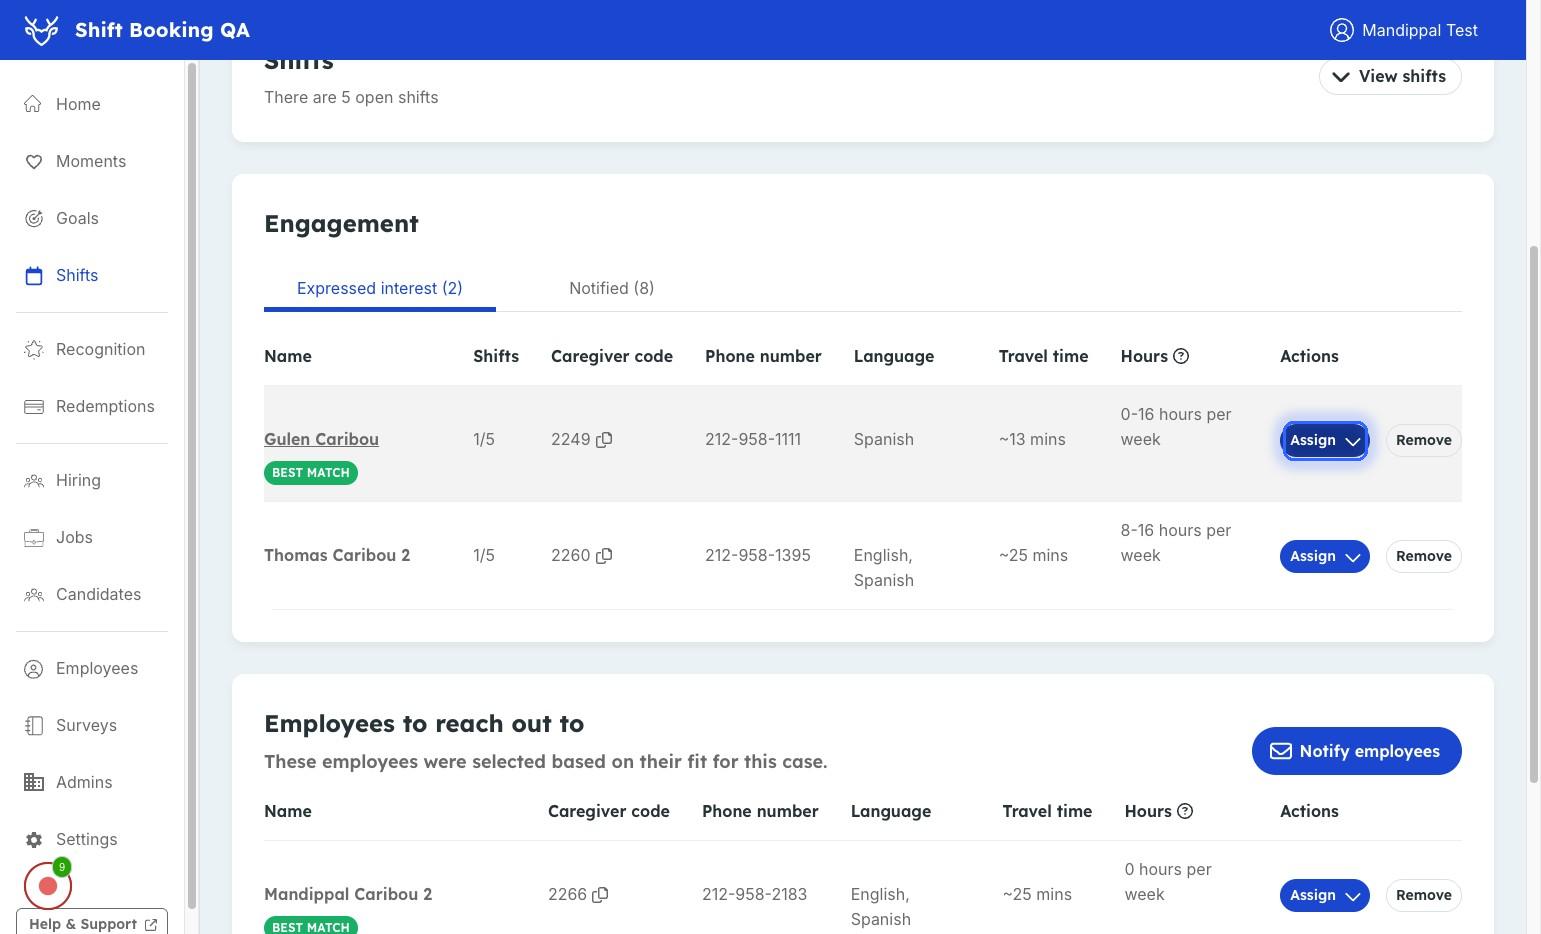This screenshot has width=1541, height=934.
Task: Click the red record button with badge
Action: (48, 885)
